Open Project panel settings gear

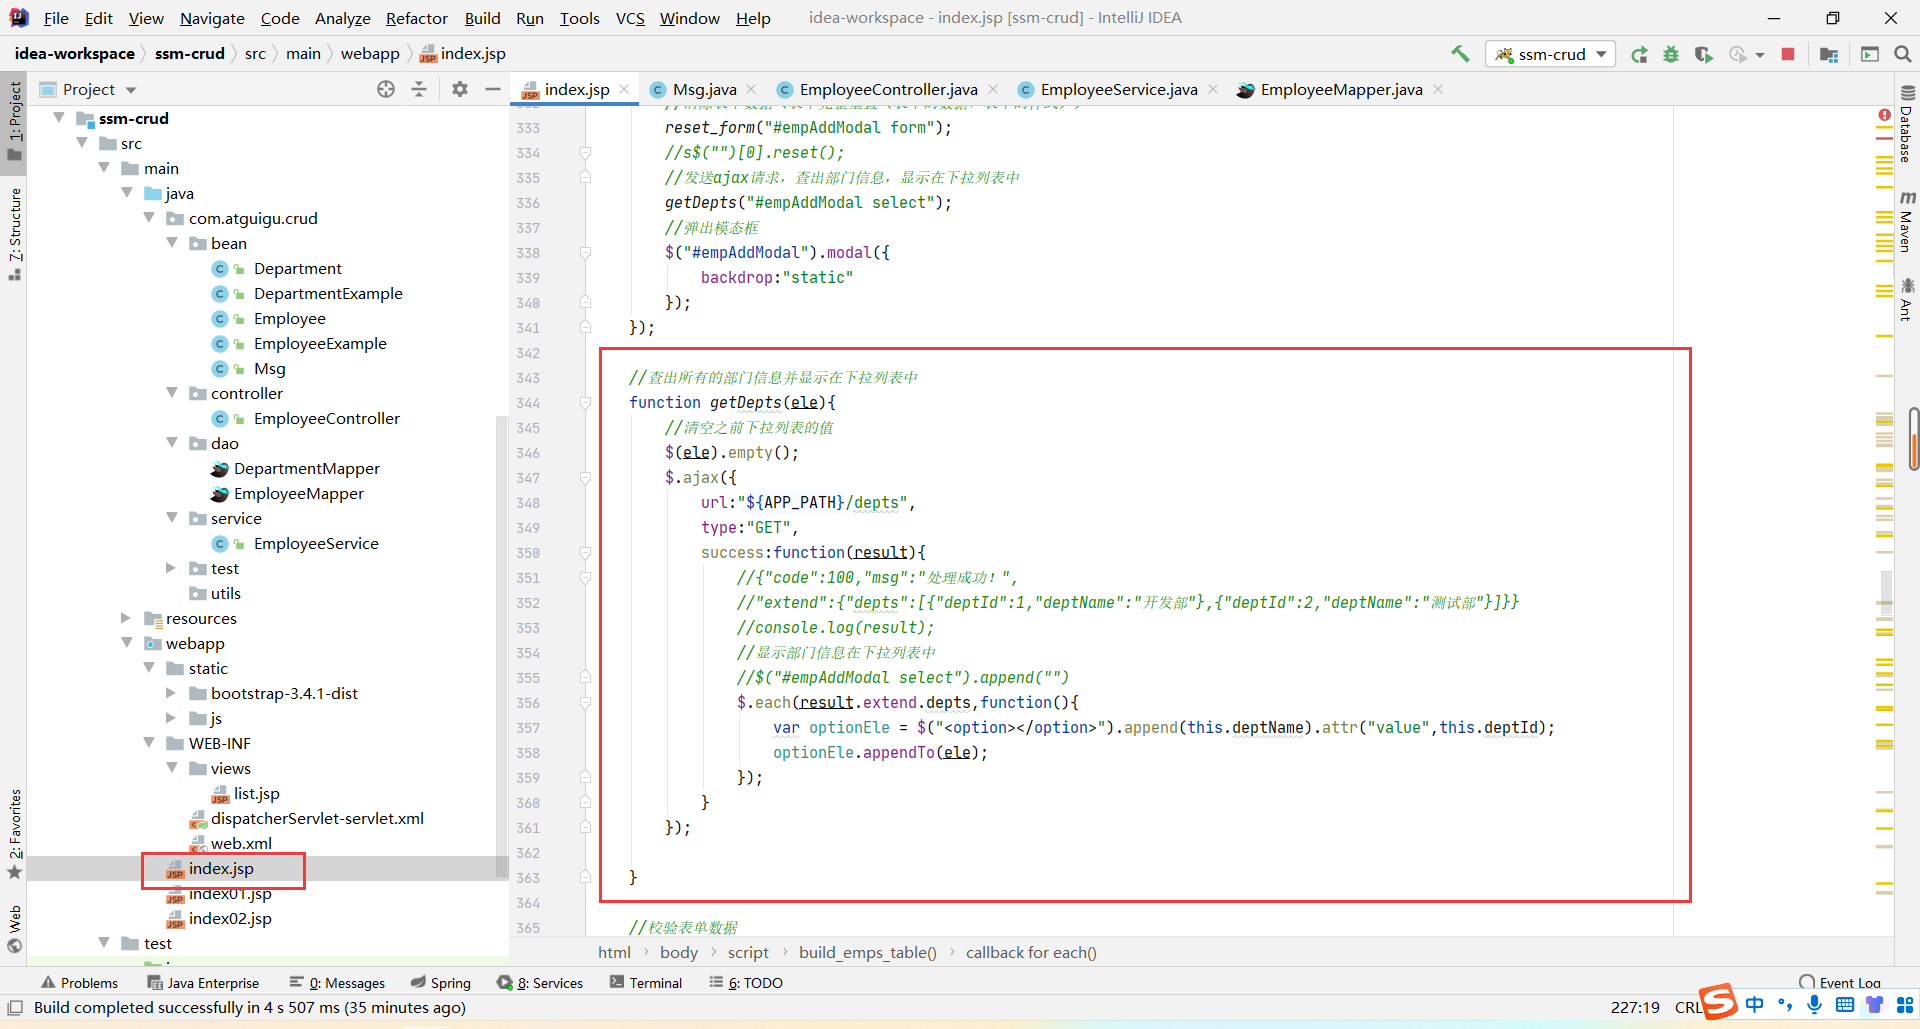pyautogui.click(x=459, y=89)
